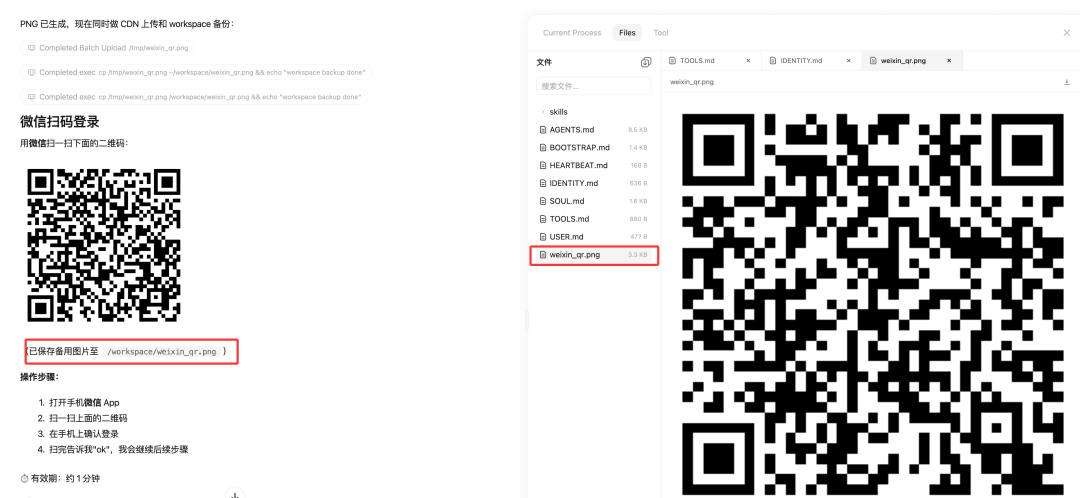
Task: Select weixin_qr.png in the file list
Action: click(575, 255)
